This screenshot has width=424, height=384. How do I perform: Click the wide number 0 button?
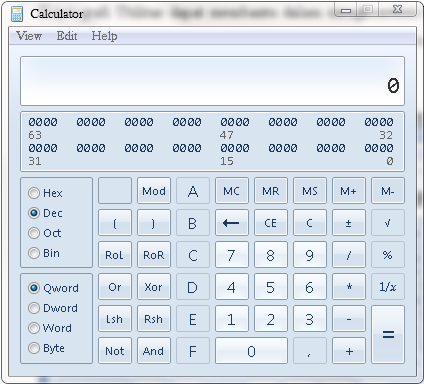coord(251,351)
